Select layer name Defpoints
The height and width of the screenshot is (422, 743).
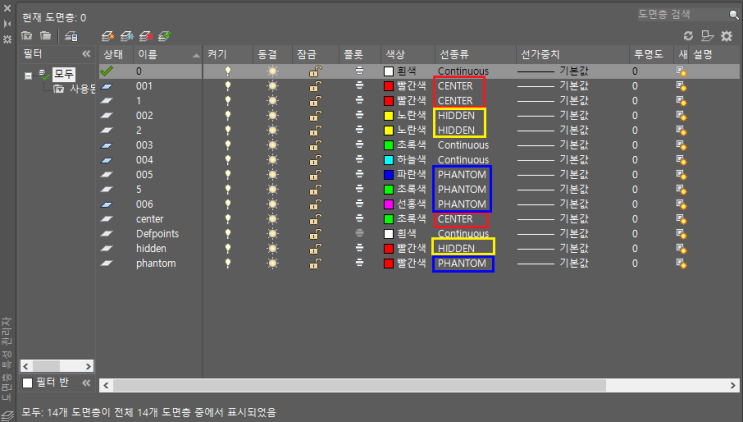click(157, 233)
